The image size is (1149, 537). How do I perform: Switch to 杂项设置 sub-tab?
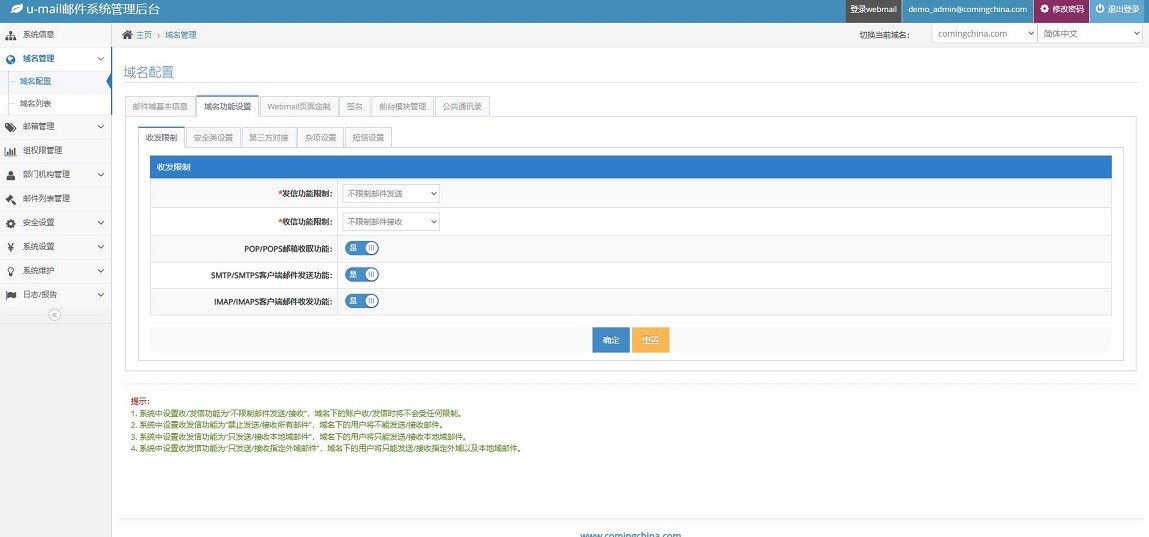point(320,138)
